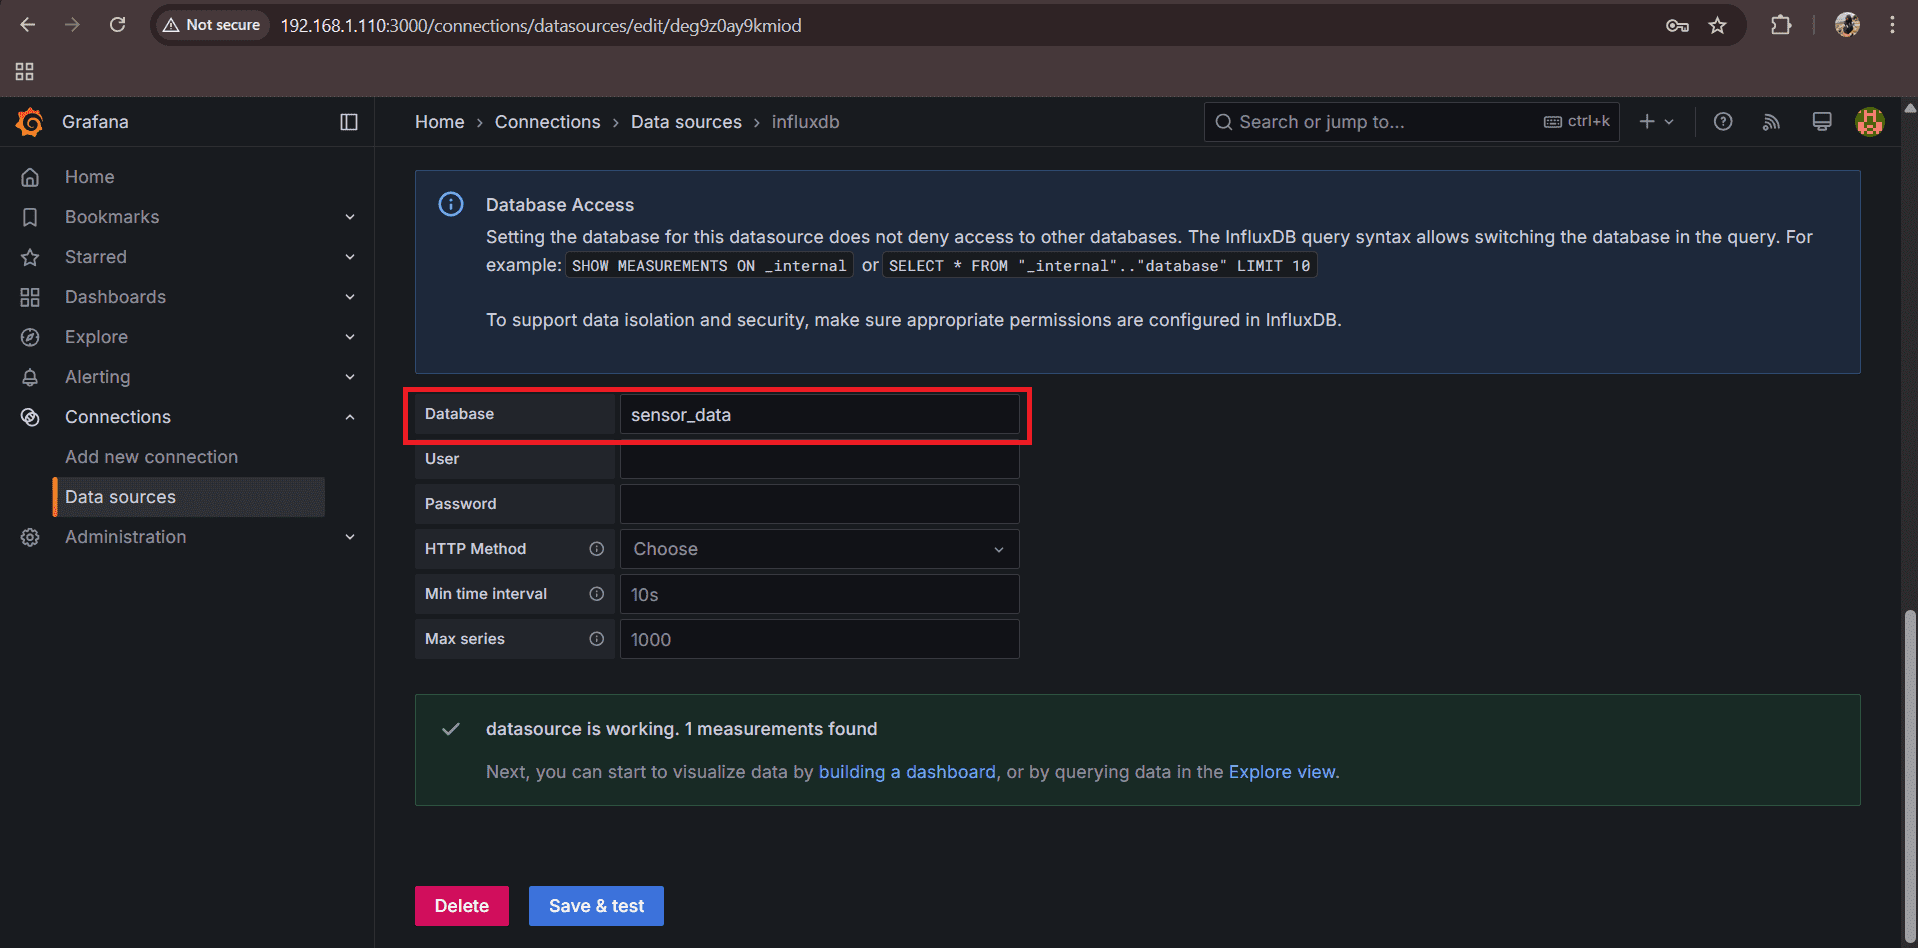
Task: Open the help question mark icon
Action: point(1722,122)
